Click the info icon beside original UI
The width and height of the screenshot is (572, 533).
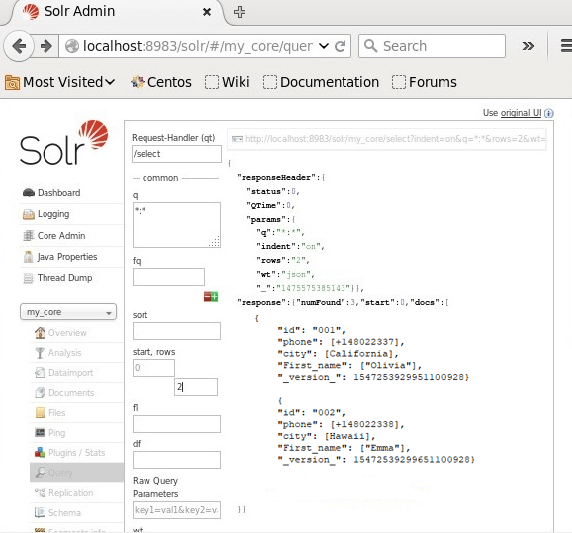click(548, 113)
